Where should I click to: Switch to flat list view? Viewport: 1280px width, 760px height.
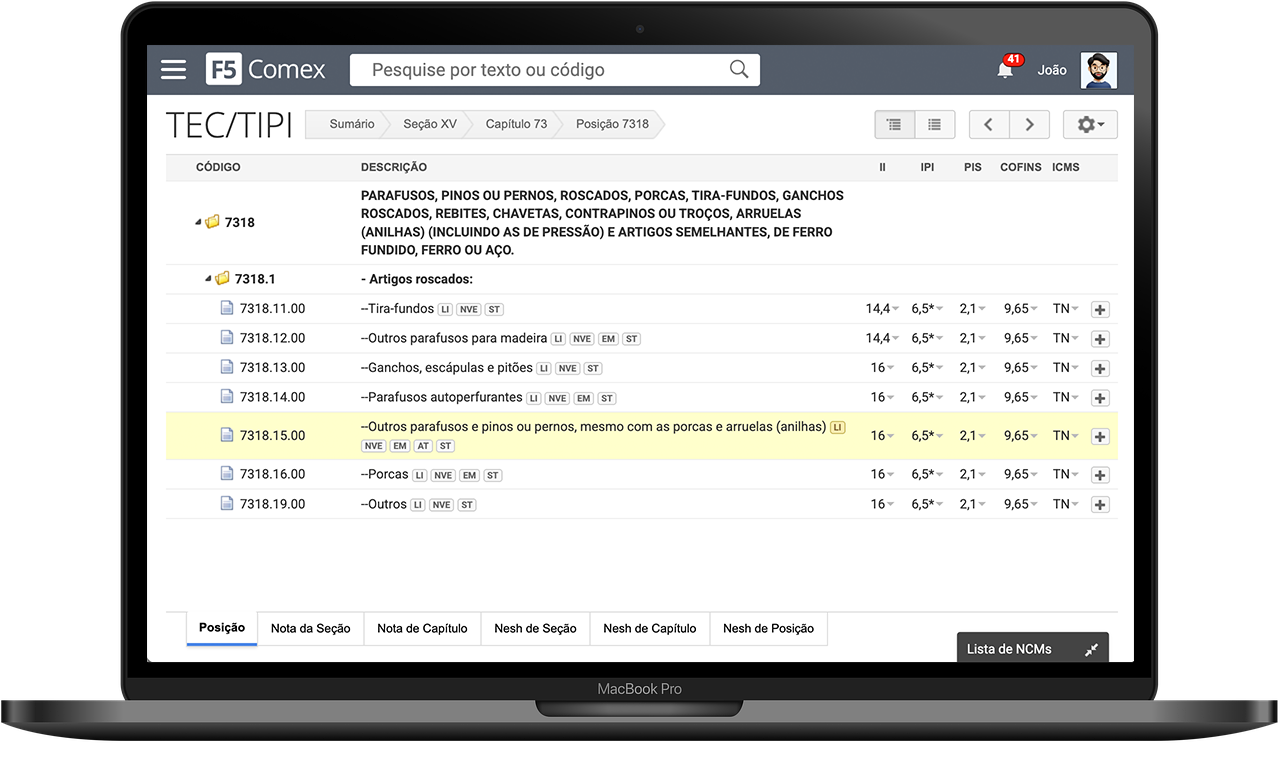[x=934, y=125]
